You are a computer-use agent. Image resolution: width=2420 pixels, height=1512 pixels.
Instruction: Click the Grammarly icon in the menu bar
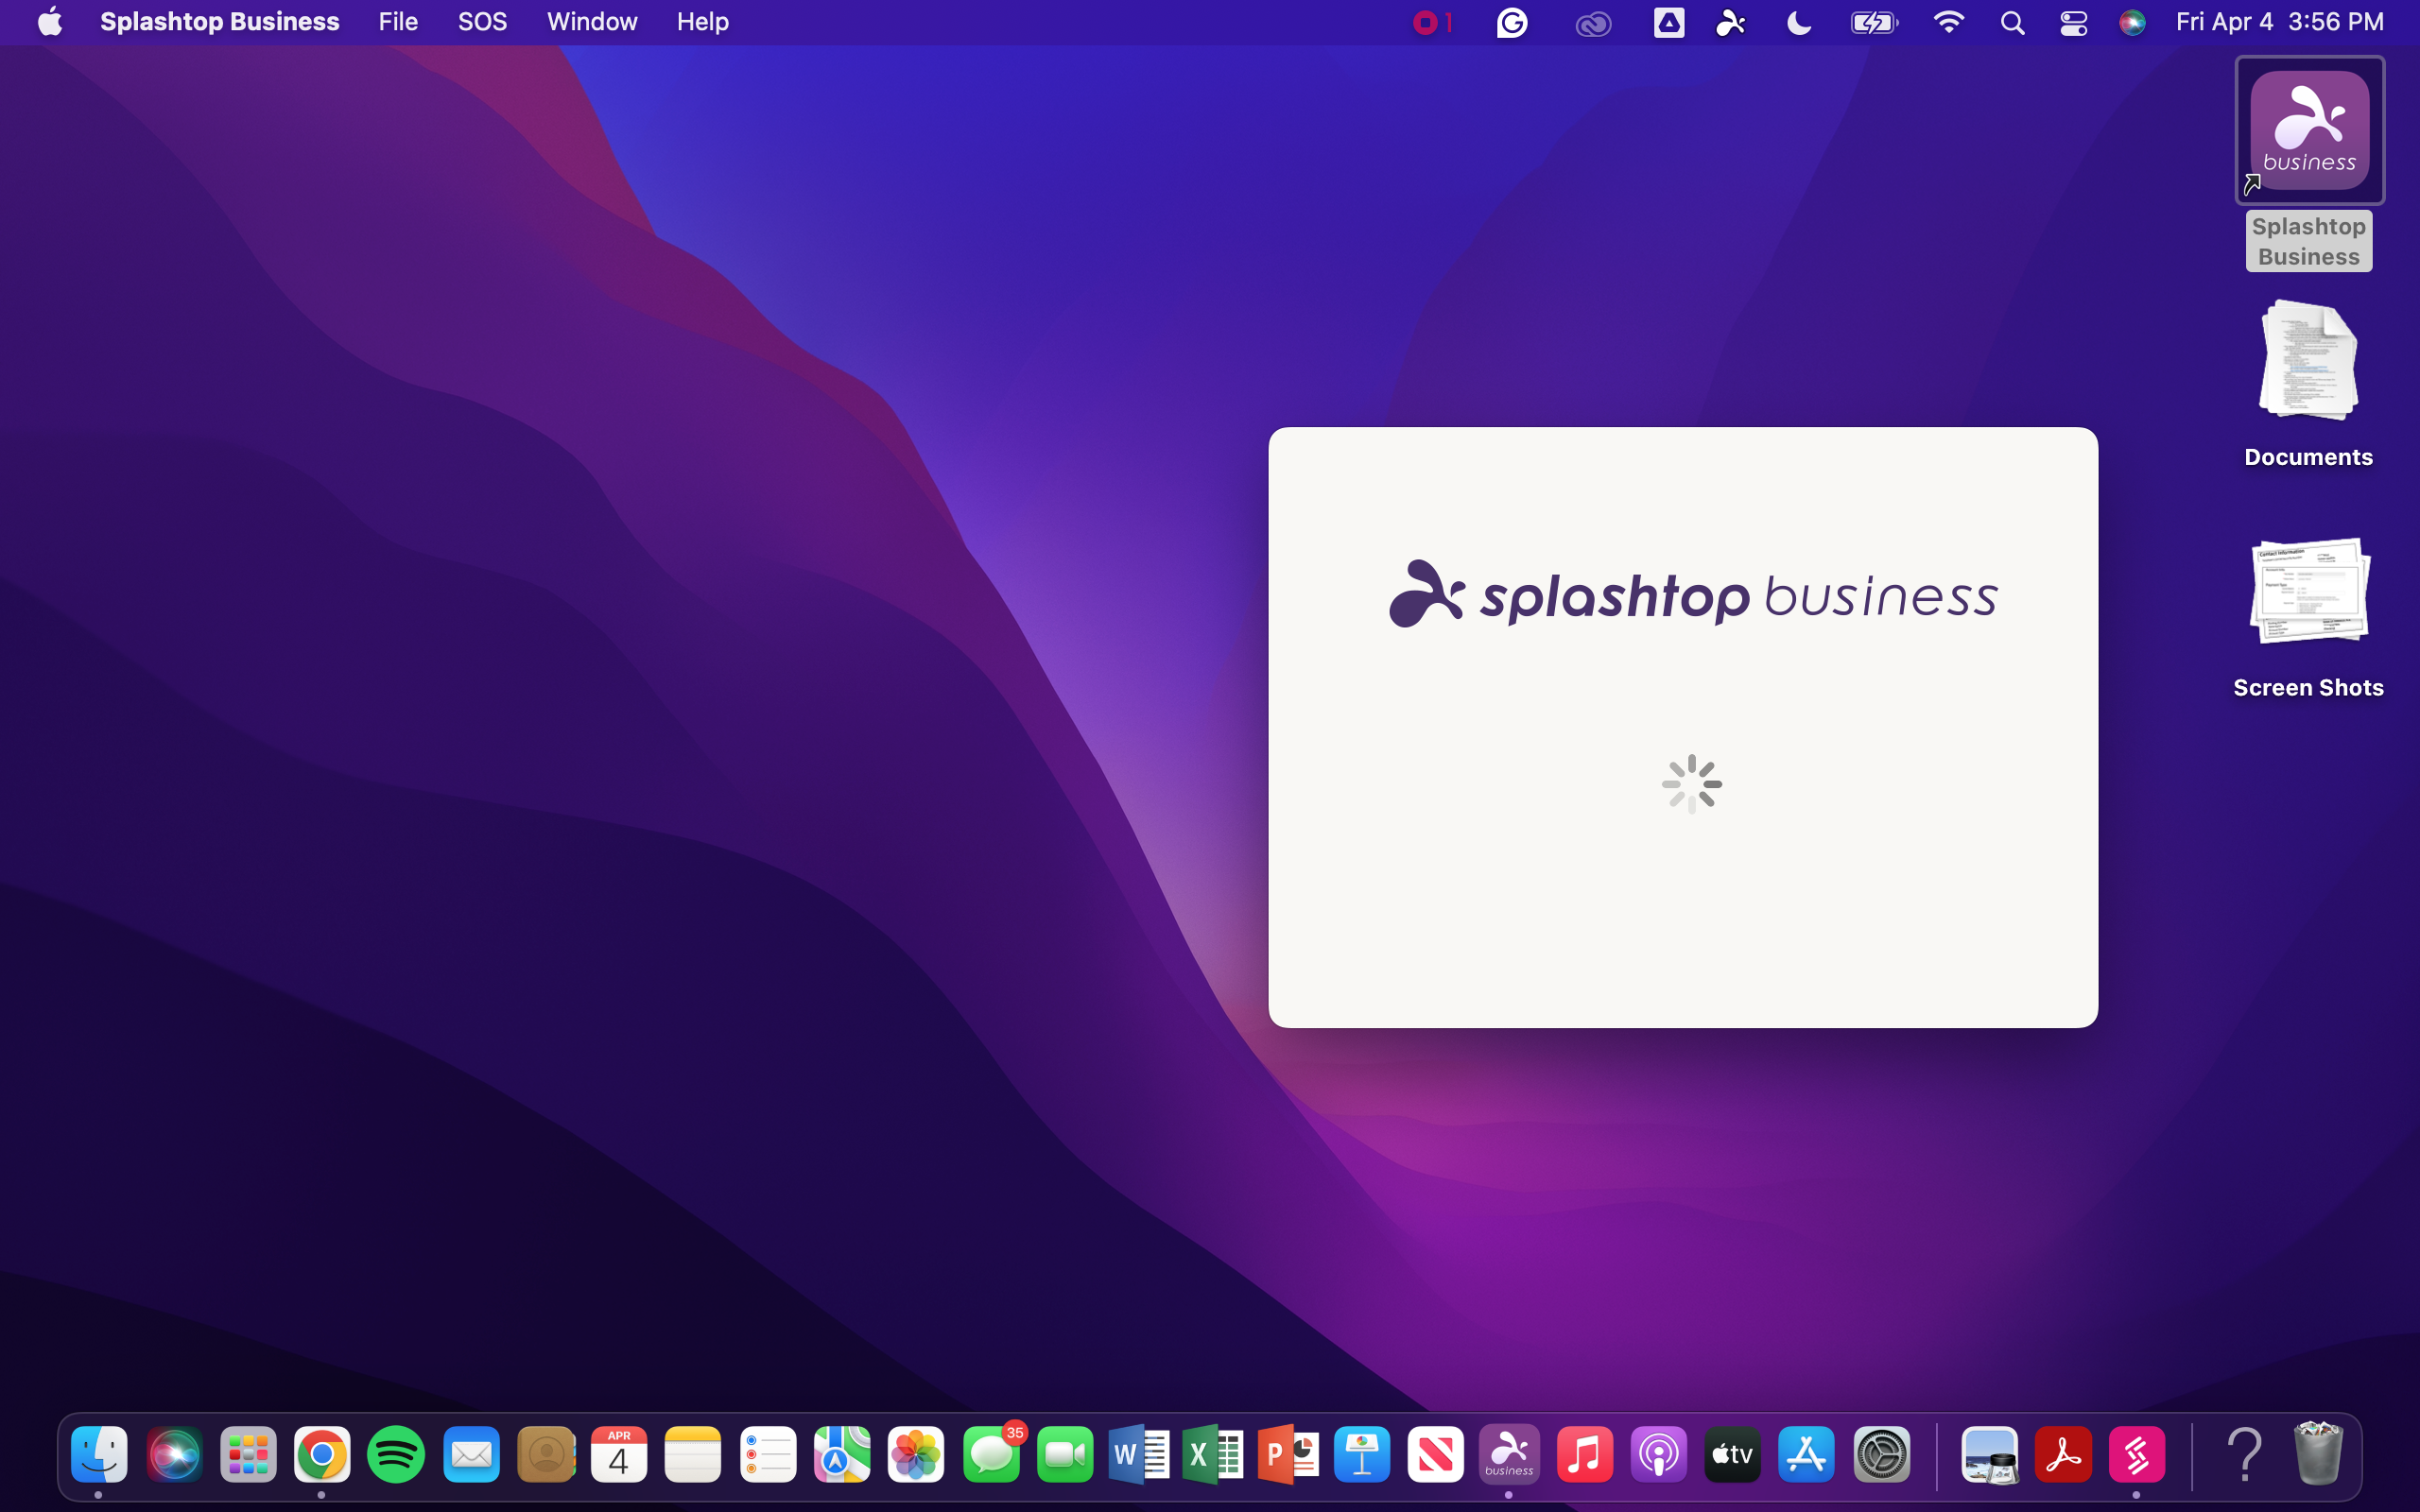click(x=1512, y=22)
